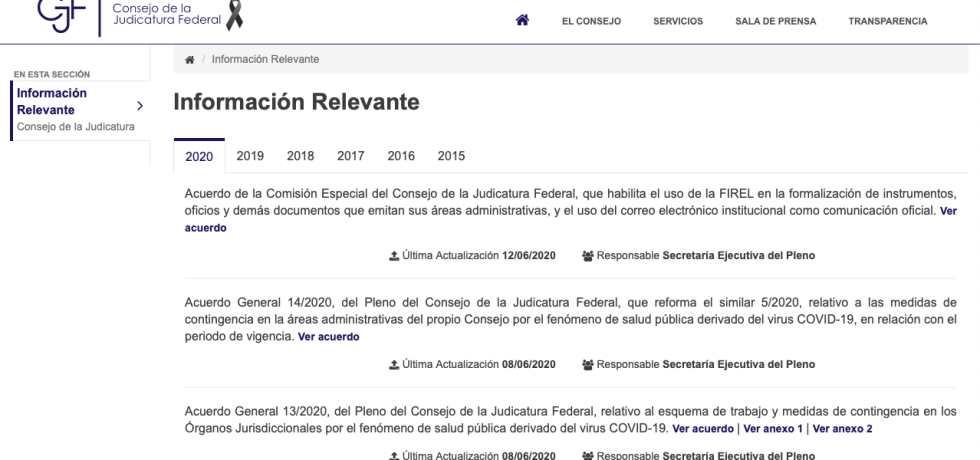Open Ver acuerdo for Acuerdo General 13/2020

point(702,429)
